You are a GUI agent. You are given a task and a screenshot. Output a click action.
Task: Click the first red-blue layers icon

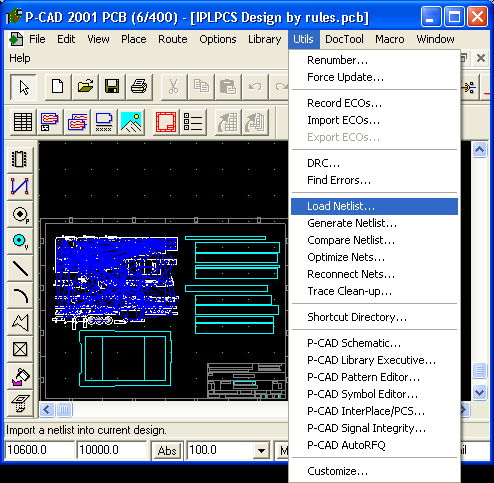pos(50,122)
